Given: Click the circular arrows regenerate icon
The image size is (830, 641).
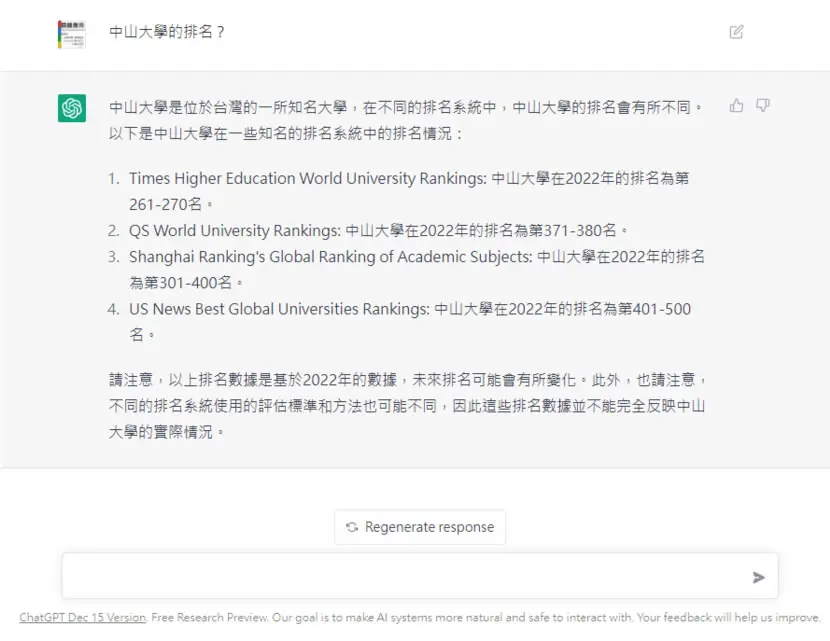Looking at the screenshot, I should click(352, 527).
